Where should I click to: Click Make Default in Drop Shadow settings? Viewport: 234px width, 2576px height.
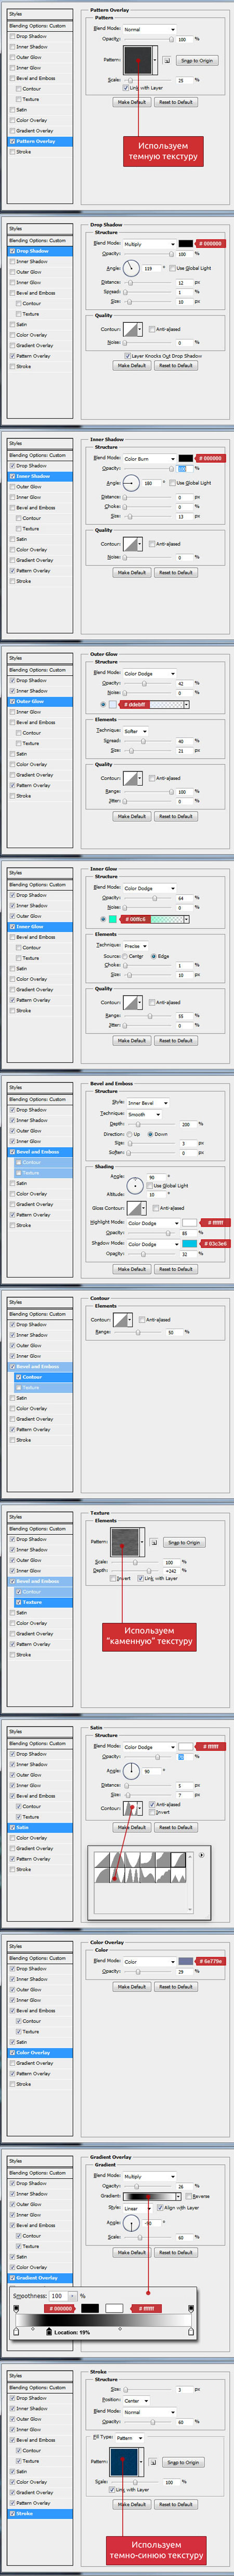coord(131,366)
